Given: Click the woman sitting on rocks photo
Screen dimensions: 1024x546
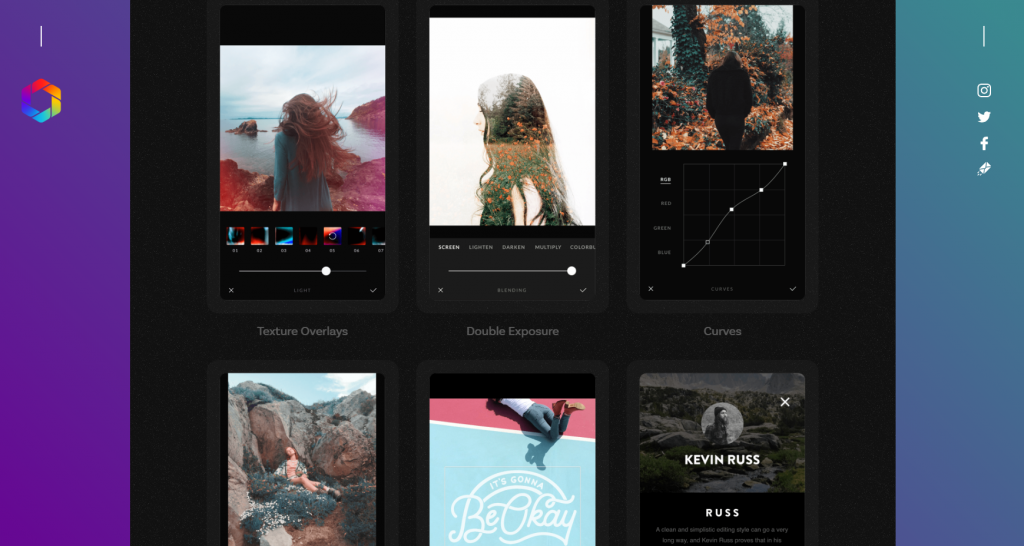Looking at the screenshot, I should click(x=302, y=459).
